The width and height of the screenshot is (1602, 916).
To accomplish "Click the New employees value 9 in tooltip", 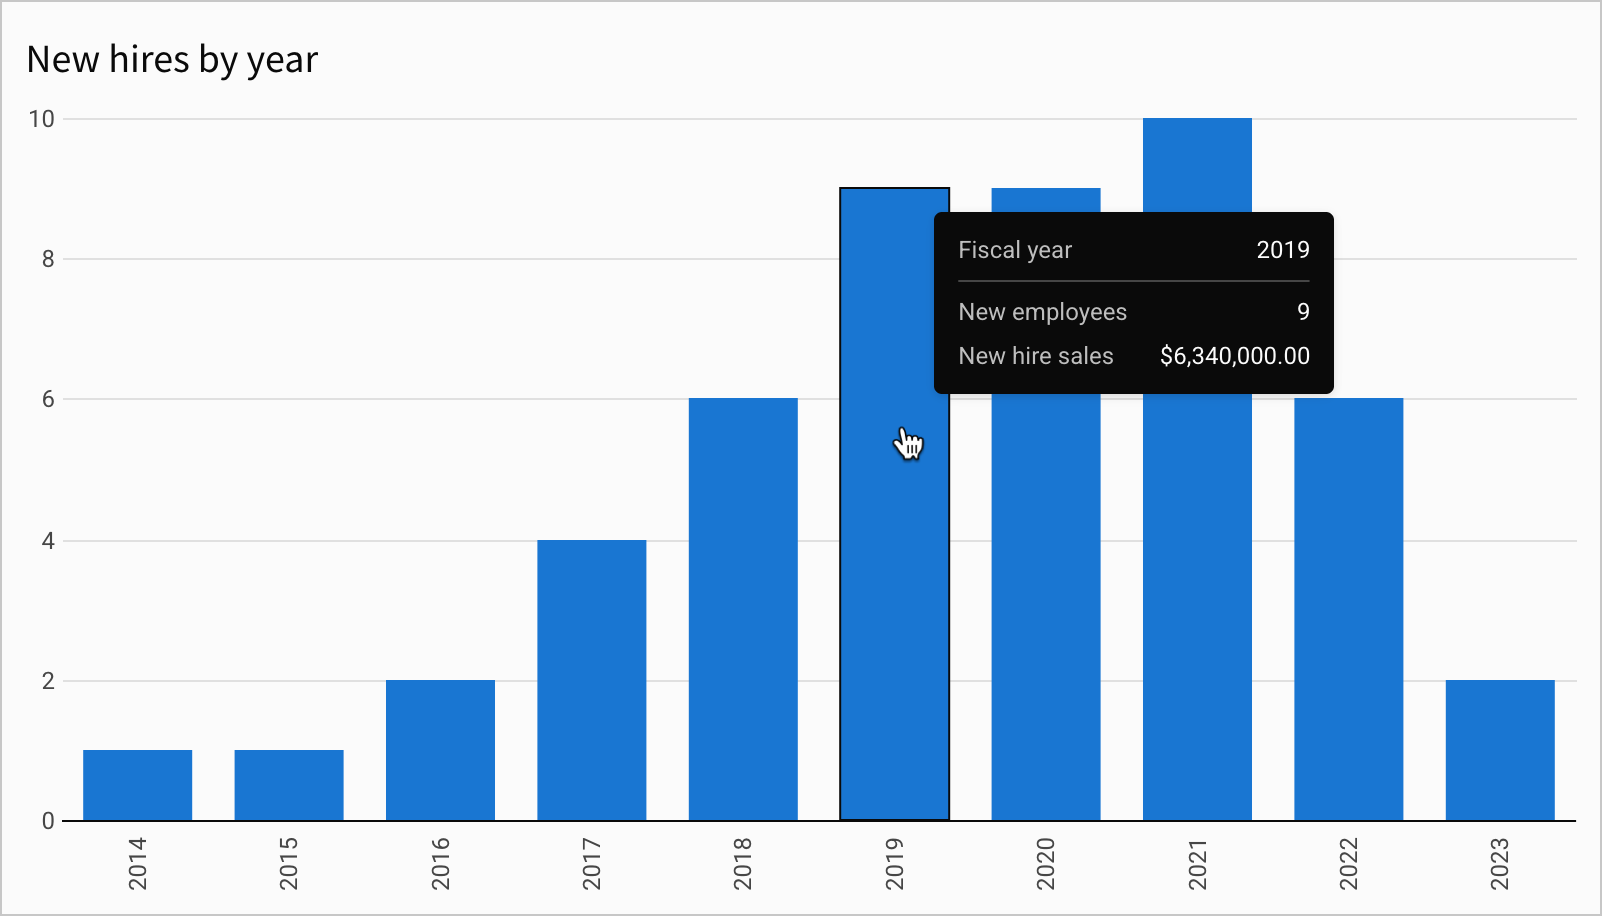I will pos(1302,312).
